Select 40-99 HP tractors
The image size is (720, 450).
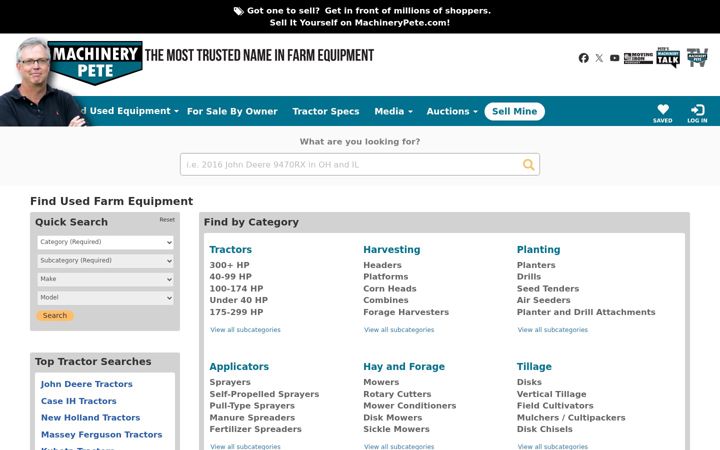[231, 276]
